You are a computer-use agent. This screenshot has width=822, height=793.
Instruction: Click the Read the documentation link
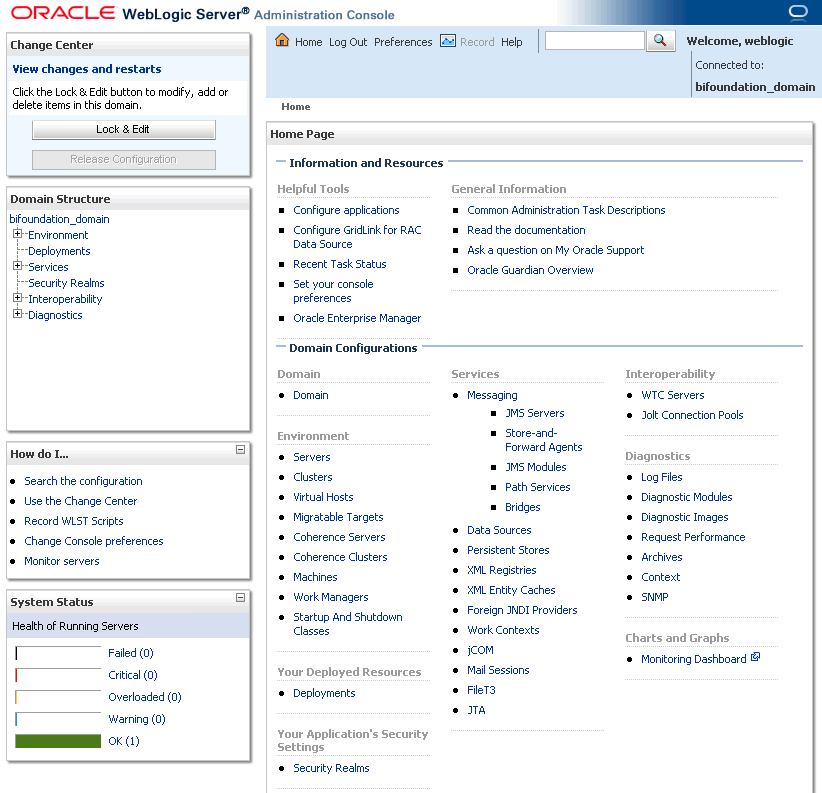click(x=526, y=230)
